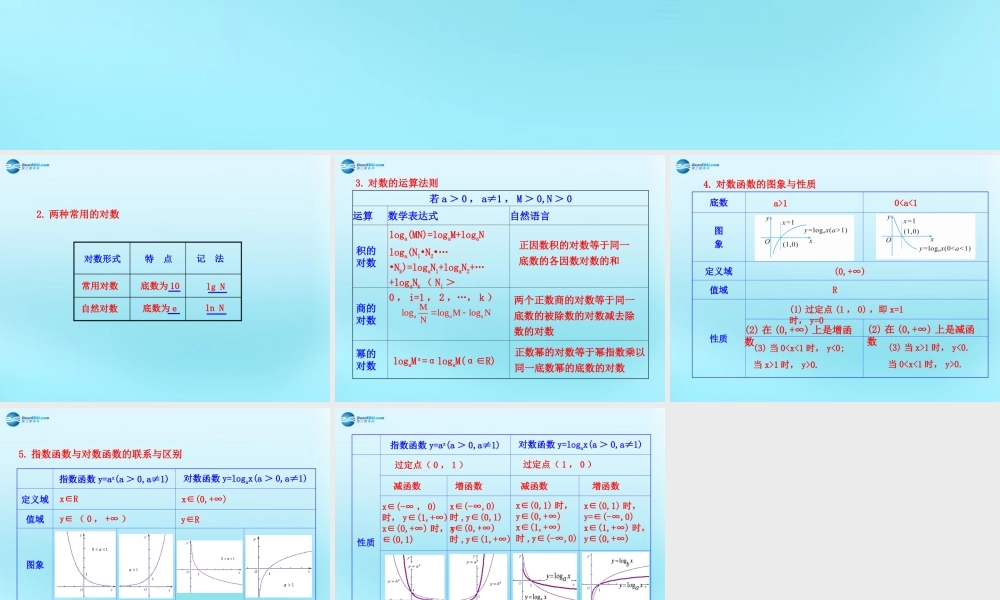Click the quotient formula with M/N fraction
This screenshot has width=1000, height=600.
[x=446, y=313]
